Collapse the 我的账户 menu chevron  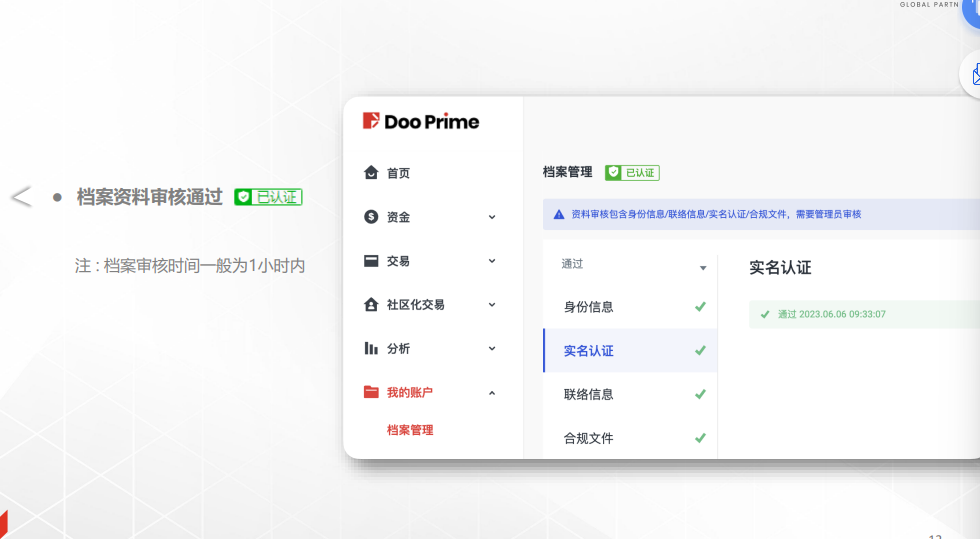(x=492, y=393)
